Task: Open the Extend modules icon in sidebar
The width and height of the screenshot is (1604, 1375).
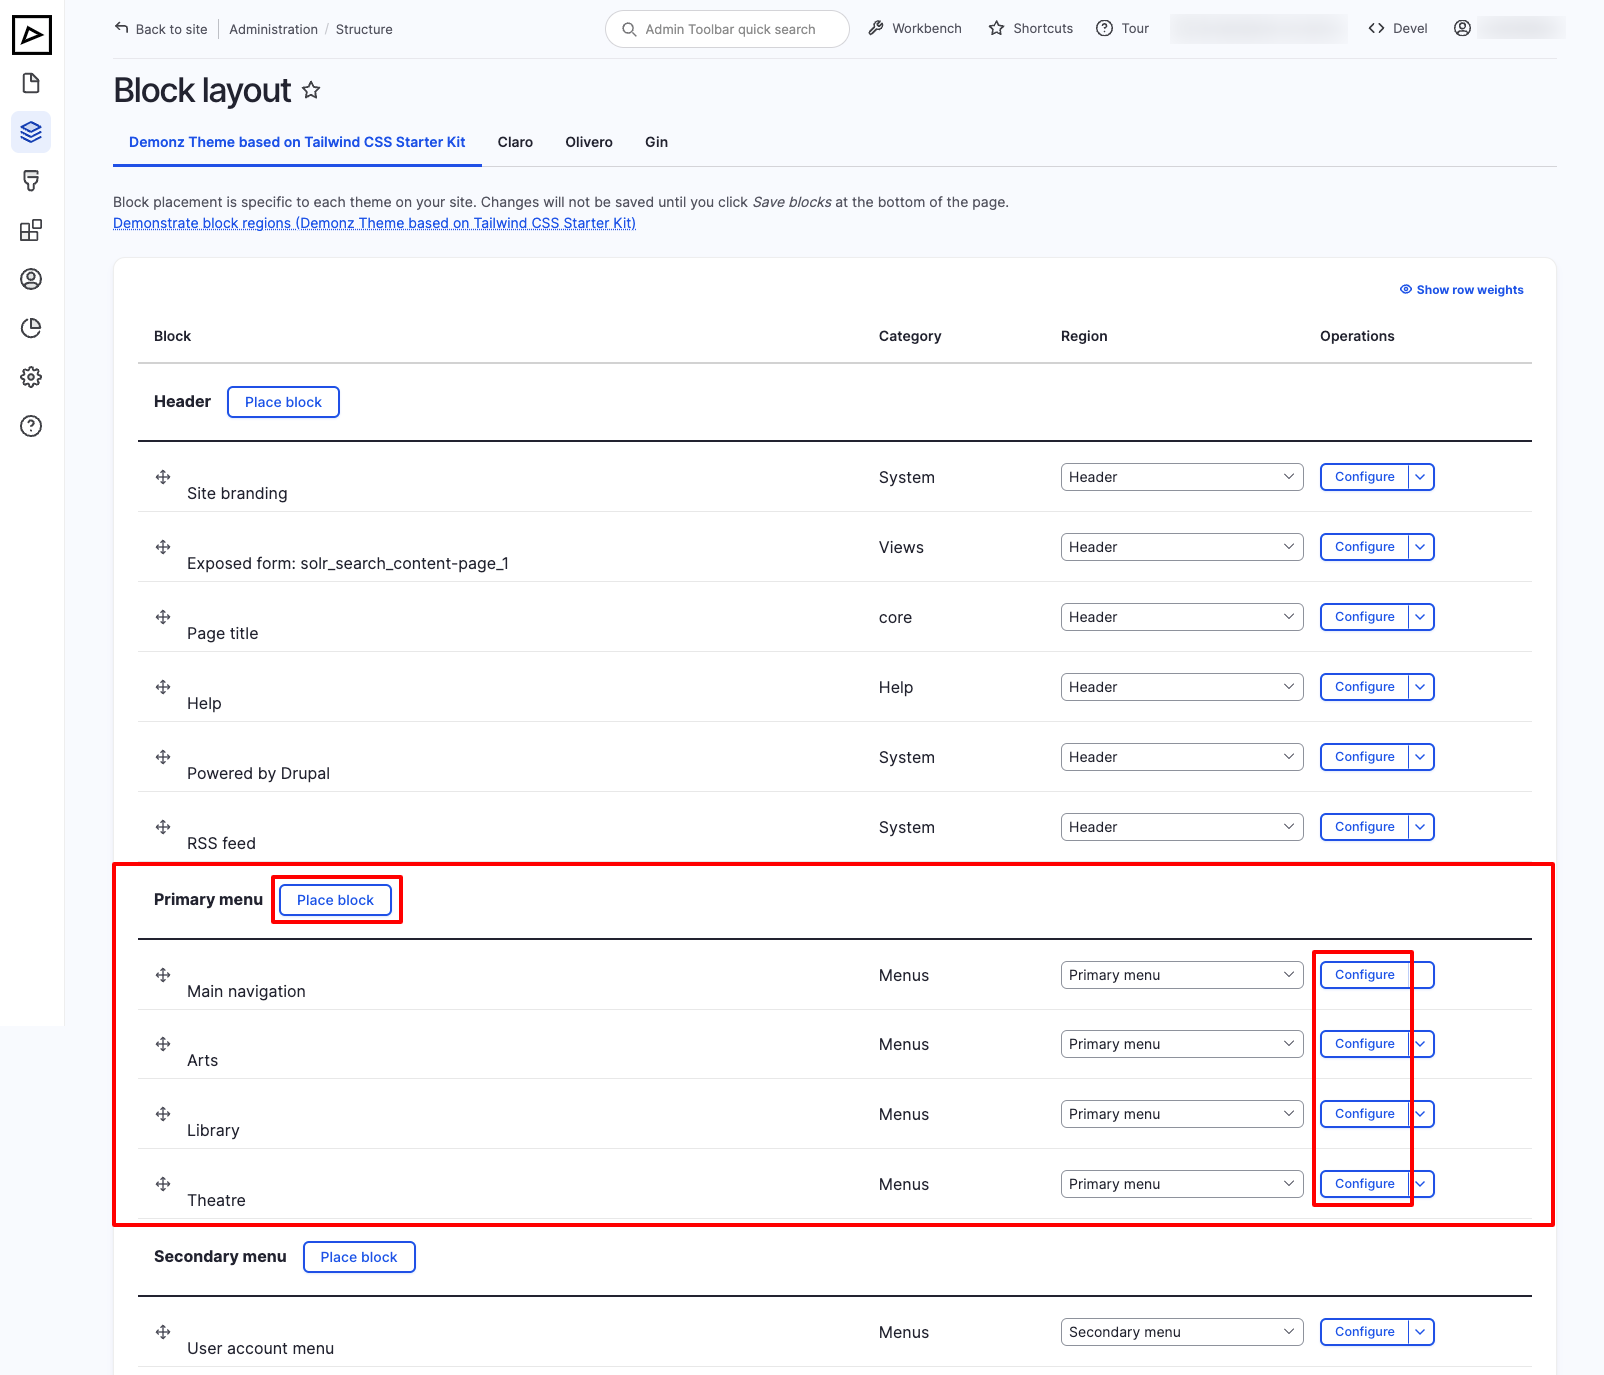Action: pos(31,230)
